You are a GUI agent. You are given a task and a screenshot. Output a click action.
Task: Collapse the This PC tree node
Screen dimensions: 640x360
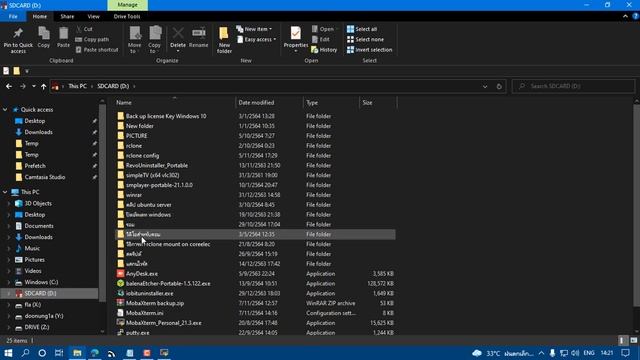point(5,192)
